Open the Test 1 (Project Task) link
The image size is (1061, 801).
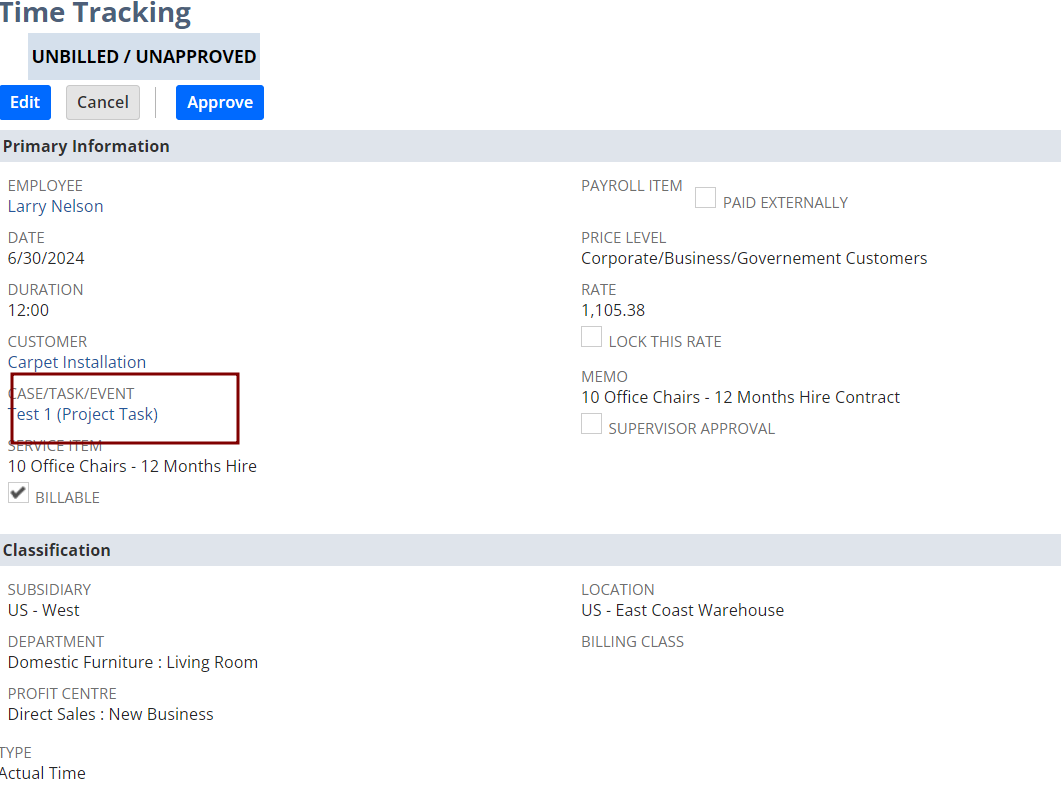tap(83, 414)
